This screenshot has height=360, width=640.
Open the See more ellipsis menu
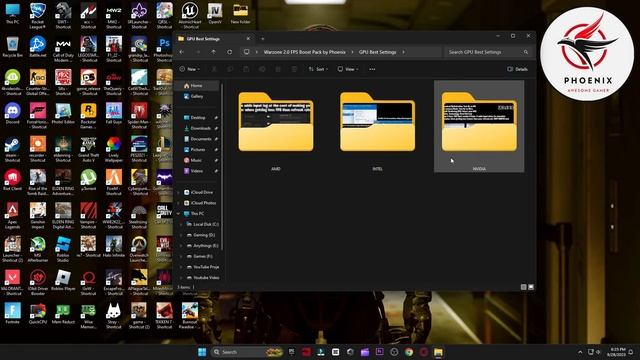pos(372,69)
